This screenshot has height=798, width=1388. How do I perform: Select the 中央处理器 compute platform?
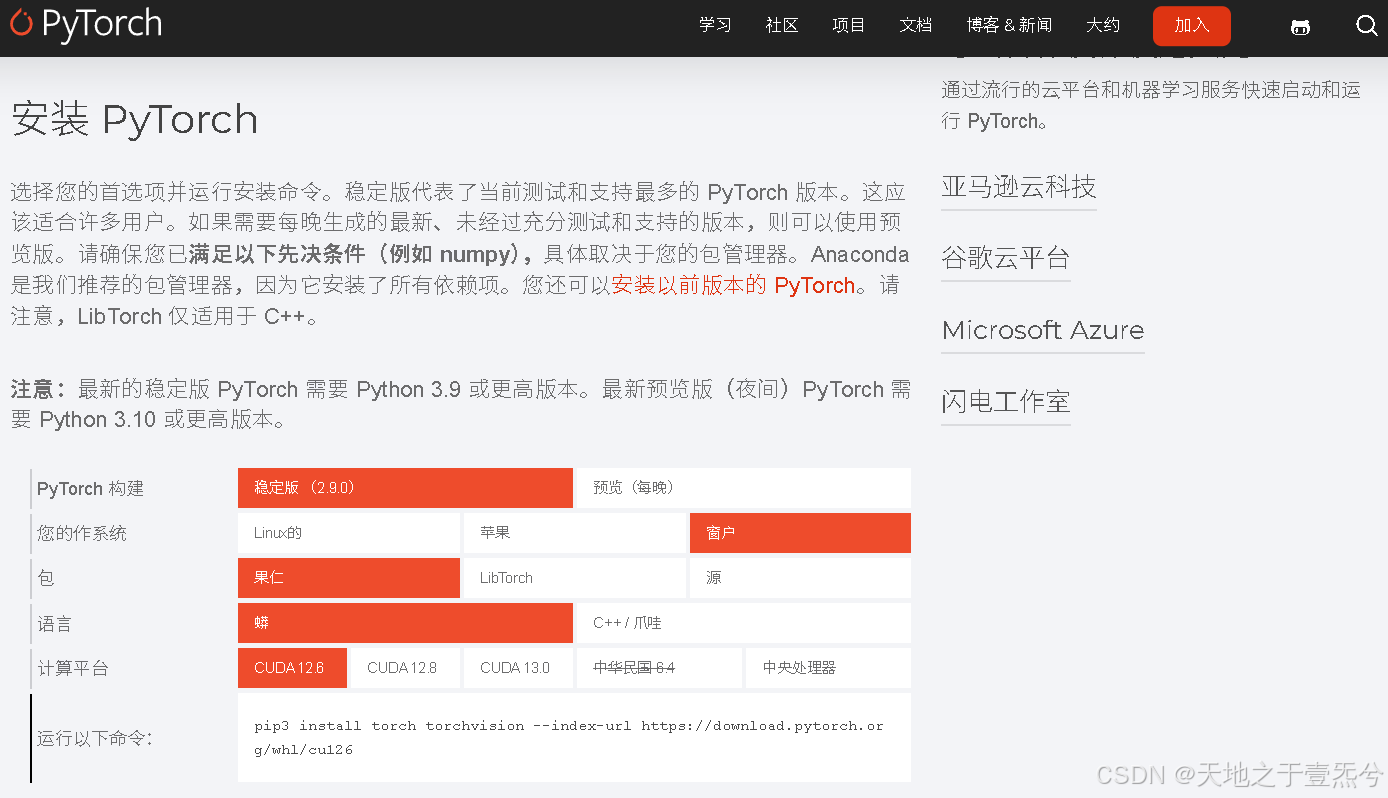828,668
